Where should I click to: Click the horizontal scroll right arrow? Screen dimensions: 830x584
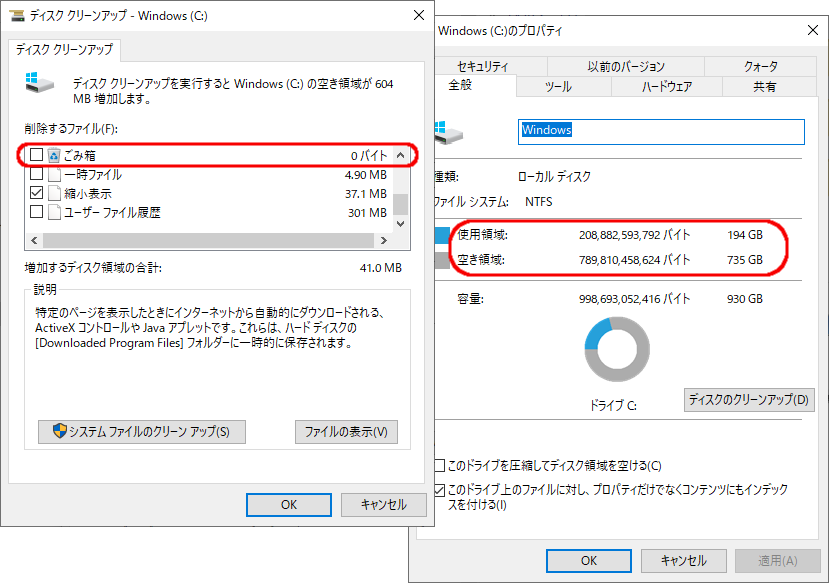pyautogui.click(x=384, y=240)
